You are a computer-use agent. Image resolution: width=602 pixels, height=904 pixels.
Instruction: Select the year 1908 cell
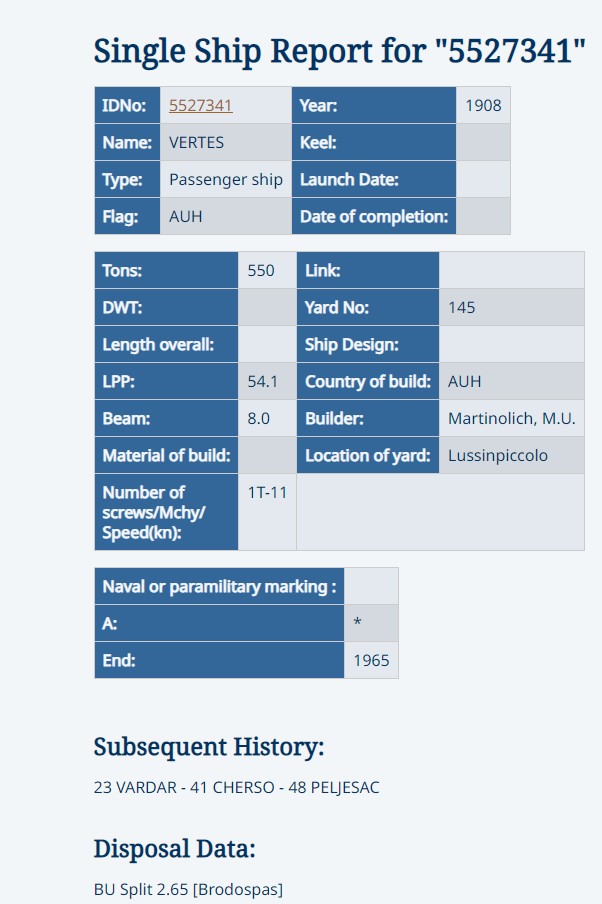(483, 106)
